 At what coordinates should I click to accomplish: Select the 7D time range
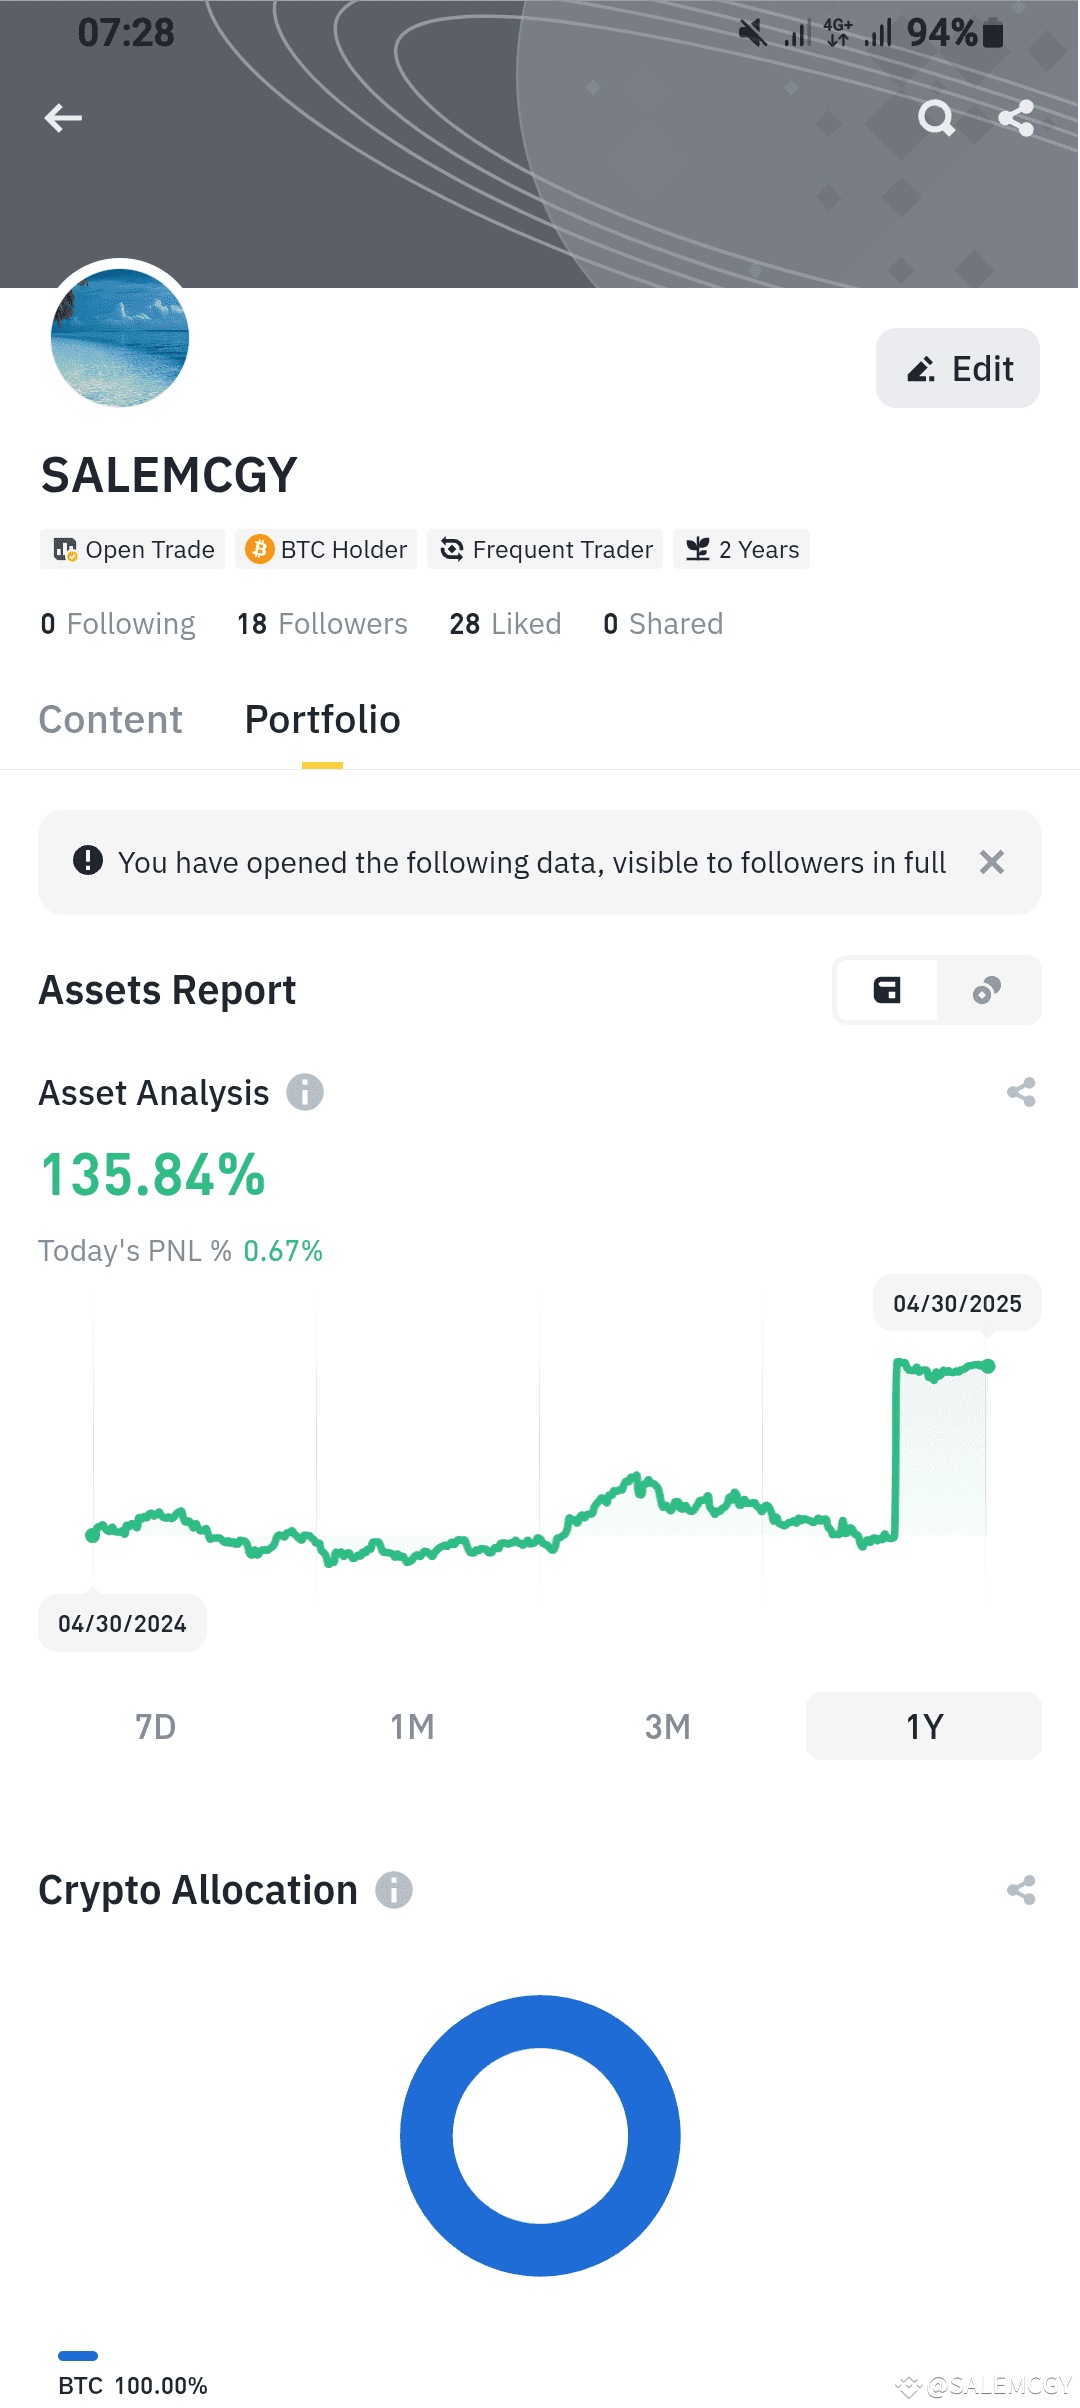156,1726
